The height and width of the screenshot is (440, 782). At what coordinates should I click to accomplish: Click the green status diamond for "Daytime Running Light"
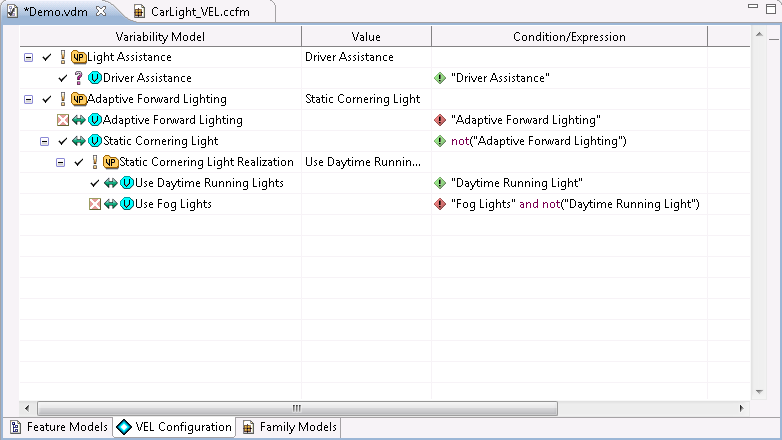(440, 183)
